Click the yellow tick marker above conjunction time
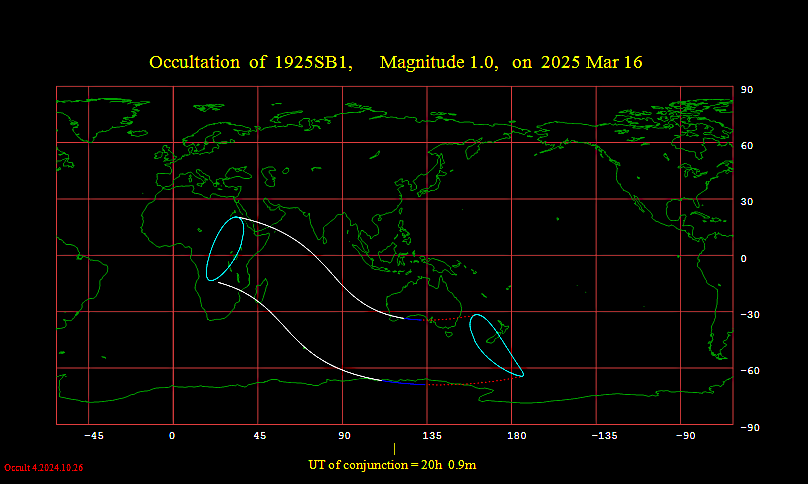The image size is (808, 484). coord(394,449)
